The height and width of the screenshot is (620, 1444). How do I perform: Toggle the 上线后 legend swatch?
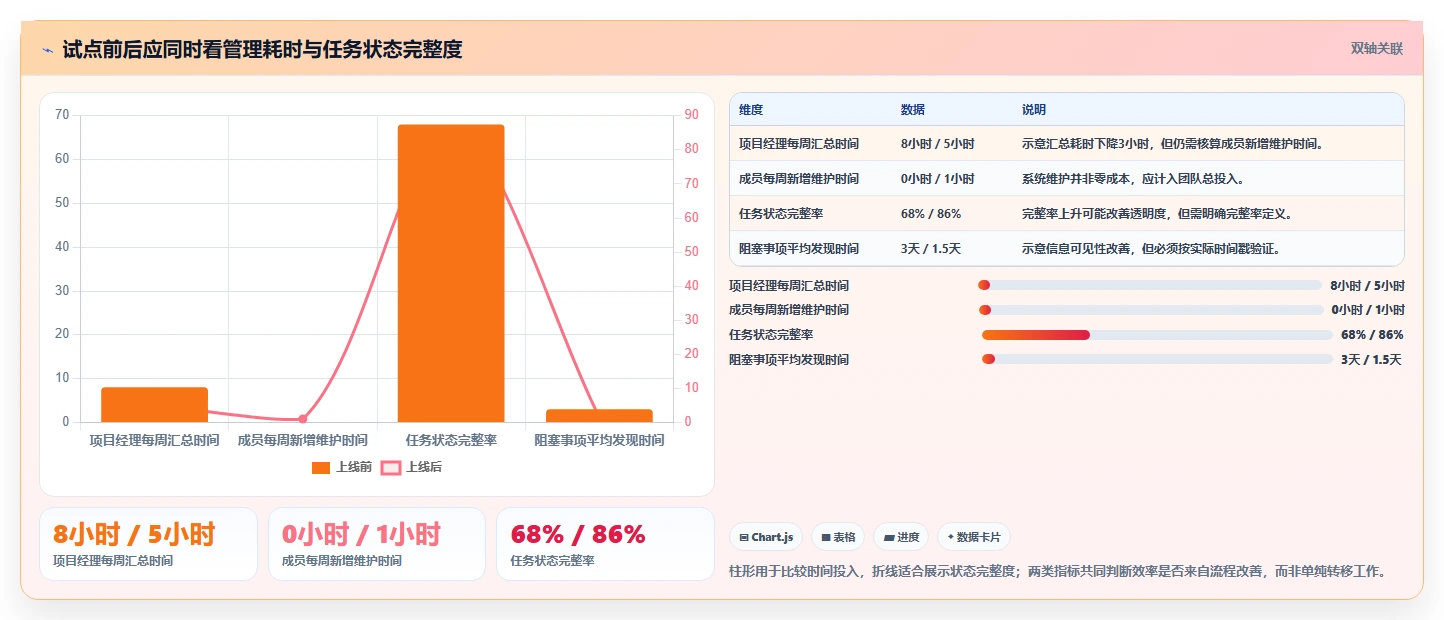click(391, 467)
